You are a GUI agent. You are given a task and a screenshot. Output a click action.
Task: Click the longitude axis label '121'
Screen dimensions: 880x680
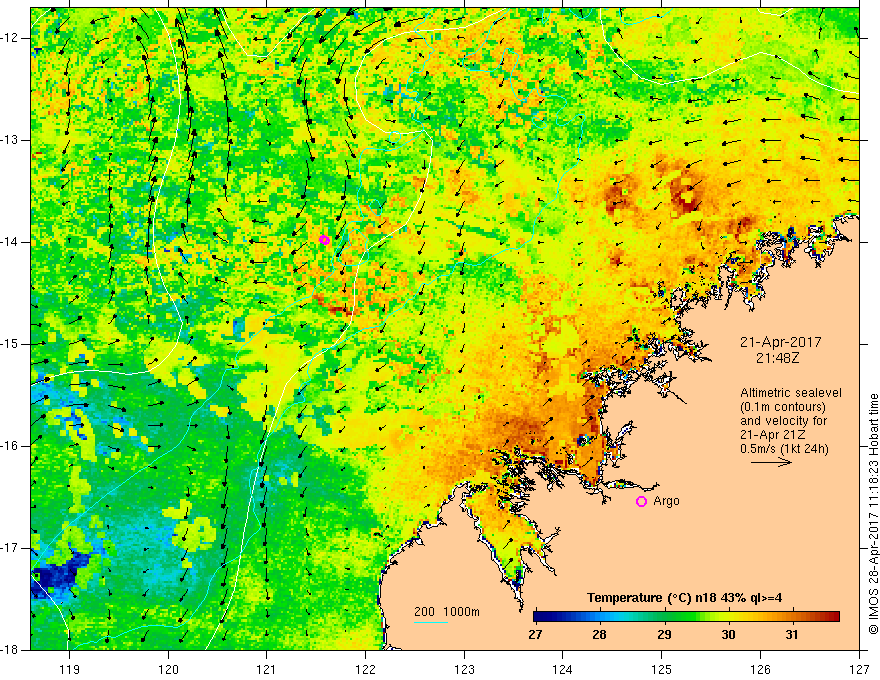pos(267,669)
